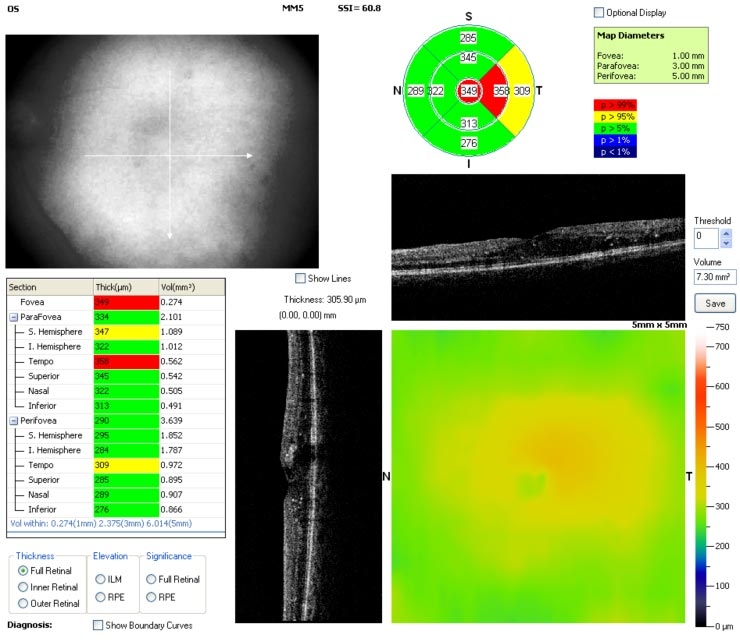
Task: Check the Show Lines checkbox
Action: click(301, 278)
